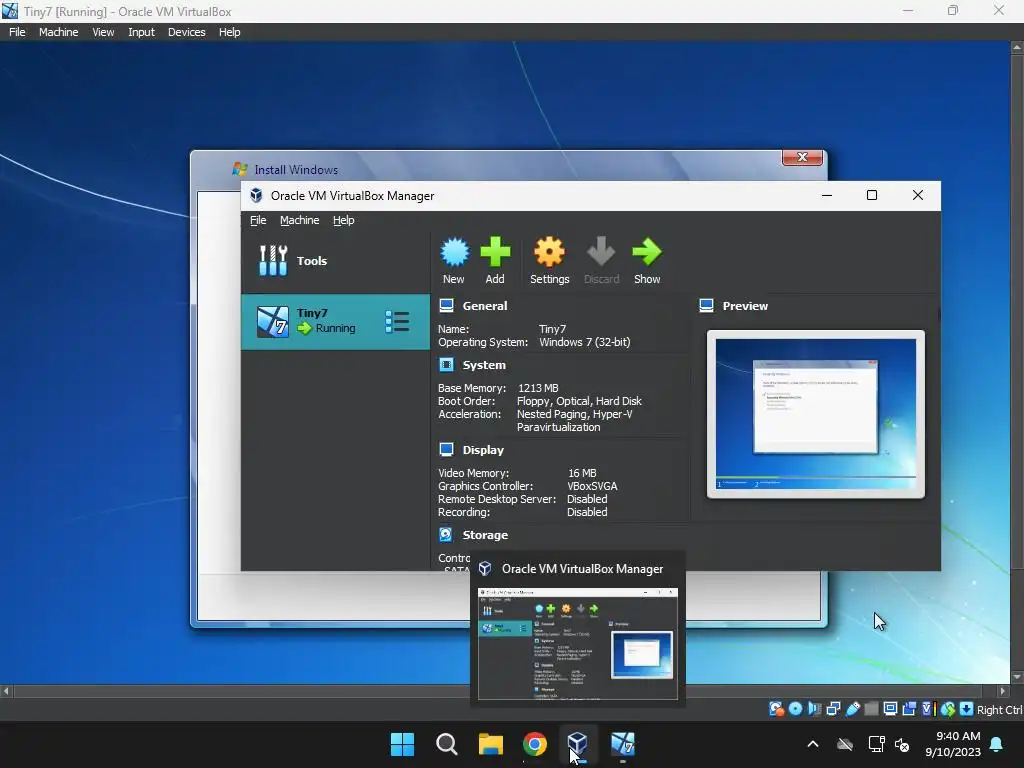The height and width of the screenshot is (768, 1024).
Task: Select the Tools entry in Manager sidebar
Action: click(335, 261)
